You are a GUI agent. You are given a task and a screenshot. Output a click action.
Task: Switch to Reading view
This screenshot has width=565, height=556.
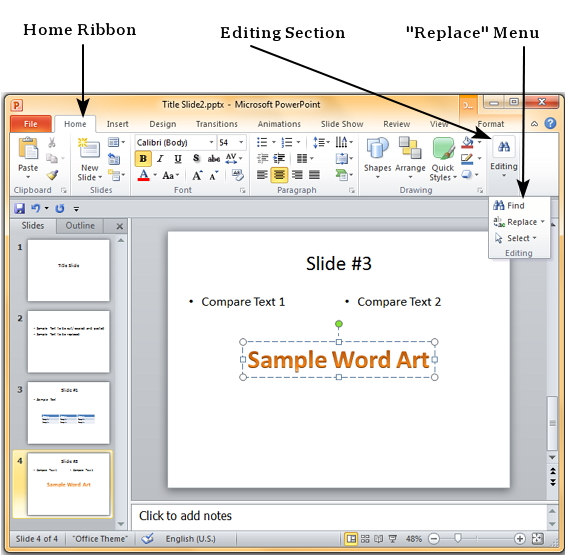click(378, 539)
